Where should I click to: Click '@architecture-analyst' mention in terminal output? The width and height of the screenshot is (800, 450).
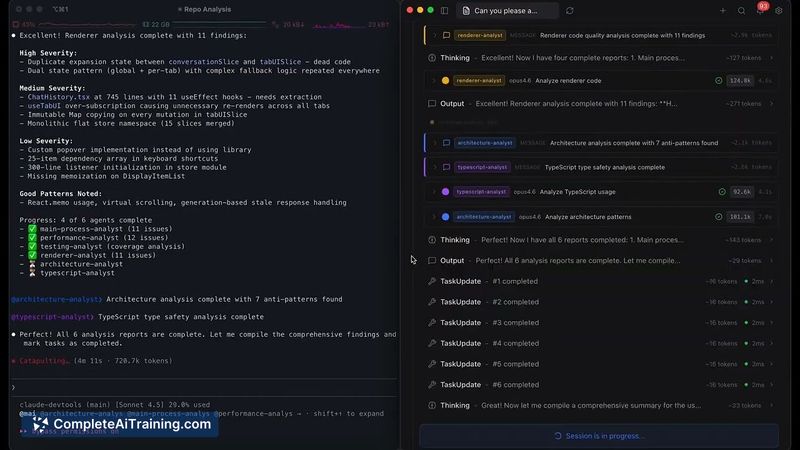tap(57, 299)
